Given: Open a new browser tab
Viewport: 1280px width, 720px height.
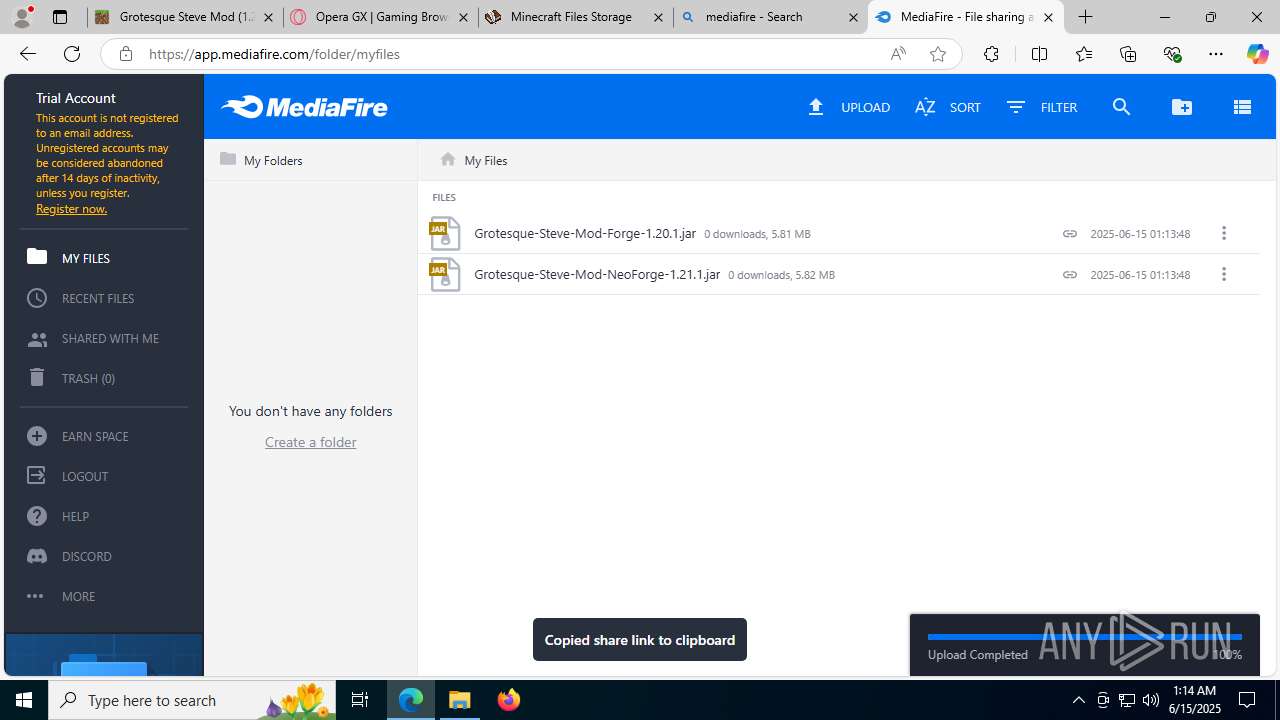Looking at the screenshot, I should pos(1085,17).
